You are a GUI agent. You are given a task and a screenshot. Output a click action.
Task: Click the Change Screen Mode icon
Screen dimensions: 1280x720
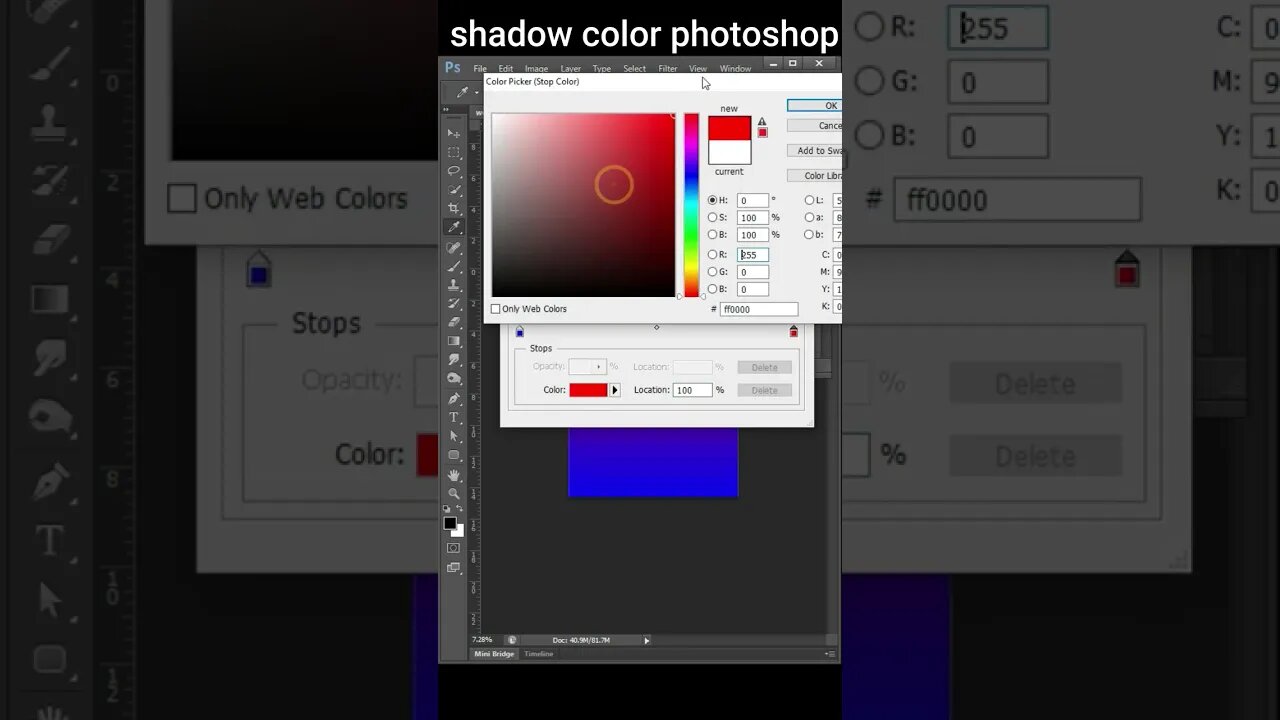point(454,568)
